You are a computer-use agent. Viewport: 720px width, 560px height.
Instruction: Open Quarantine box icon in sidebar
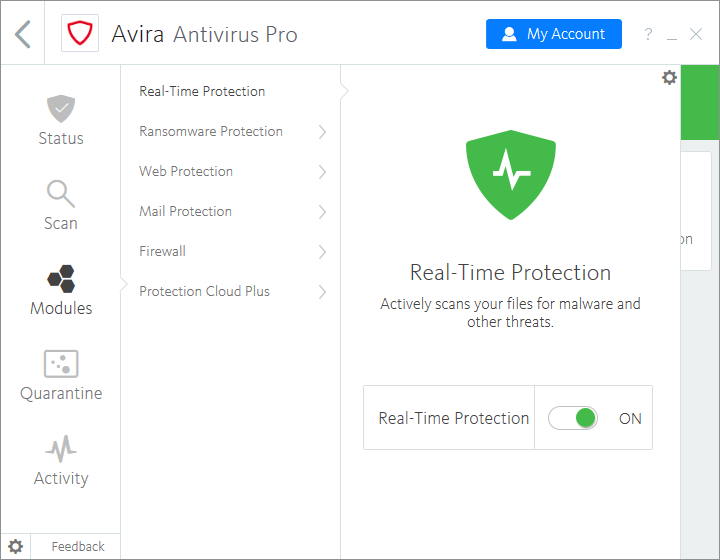click(61, 364)
